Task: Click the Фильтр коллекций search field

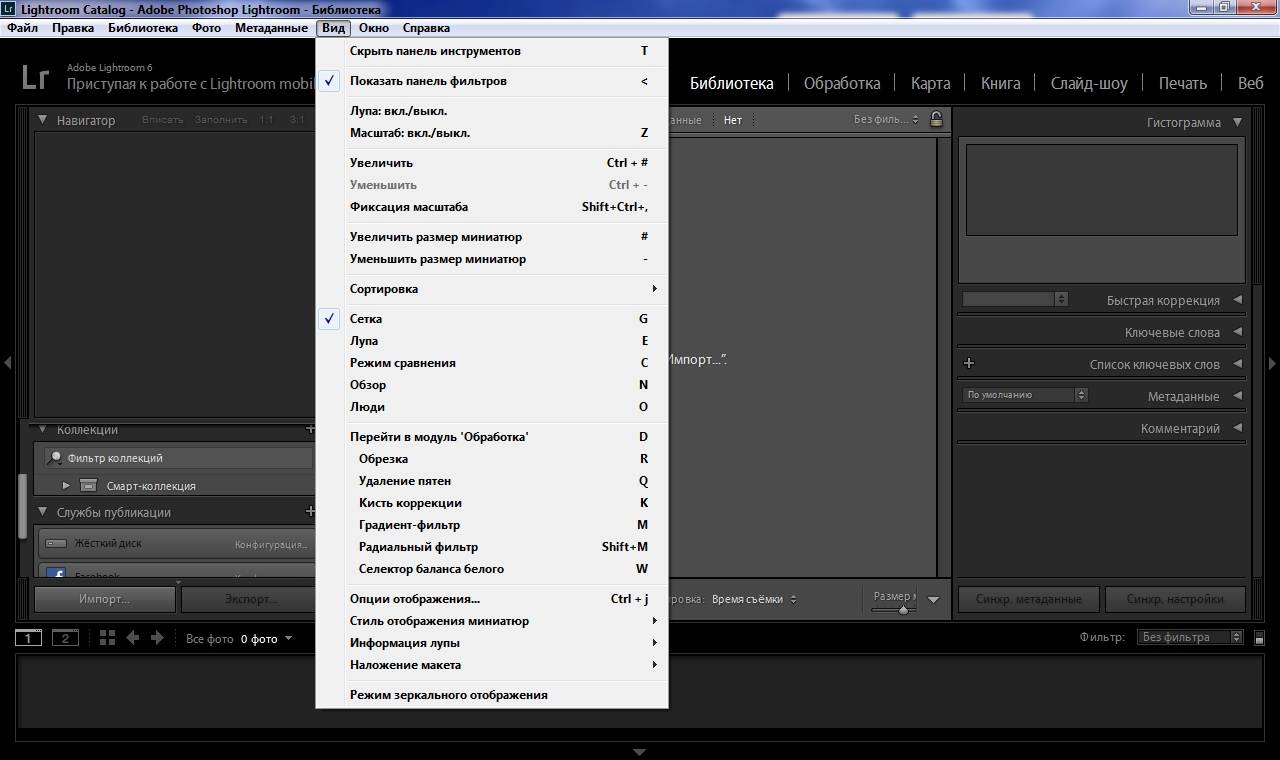Action: (x=178, y=458)
